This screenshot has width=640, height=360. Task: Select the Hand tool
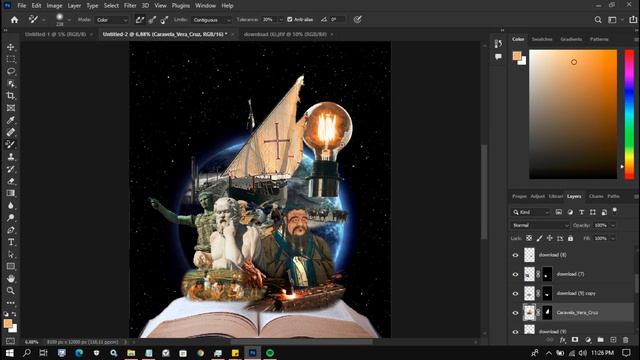point(11,278)
